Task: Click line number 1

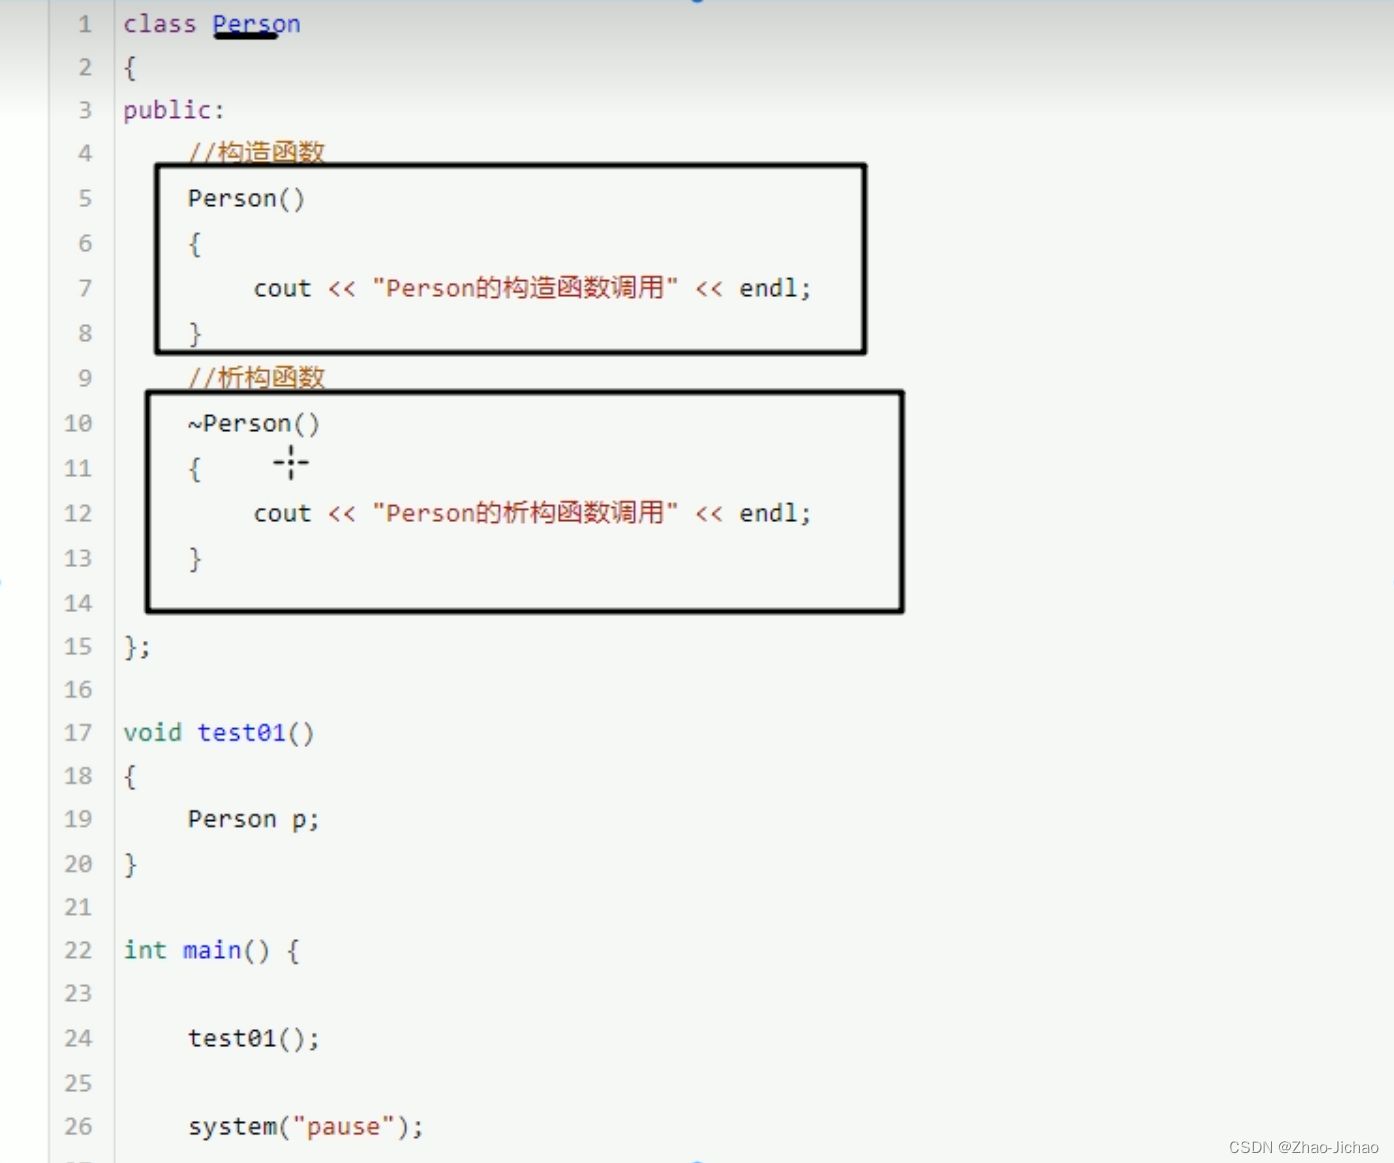Action: [85, 24]
